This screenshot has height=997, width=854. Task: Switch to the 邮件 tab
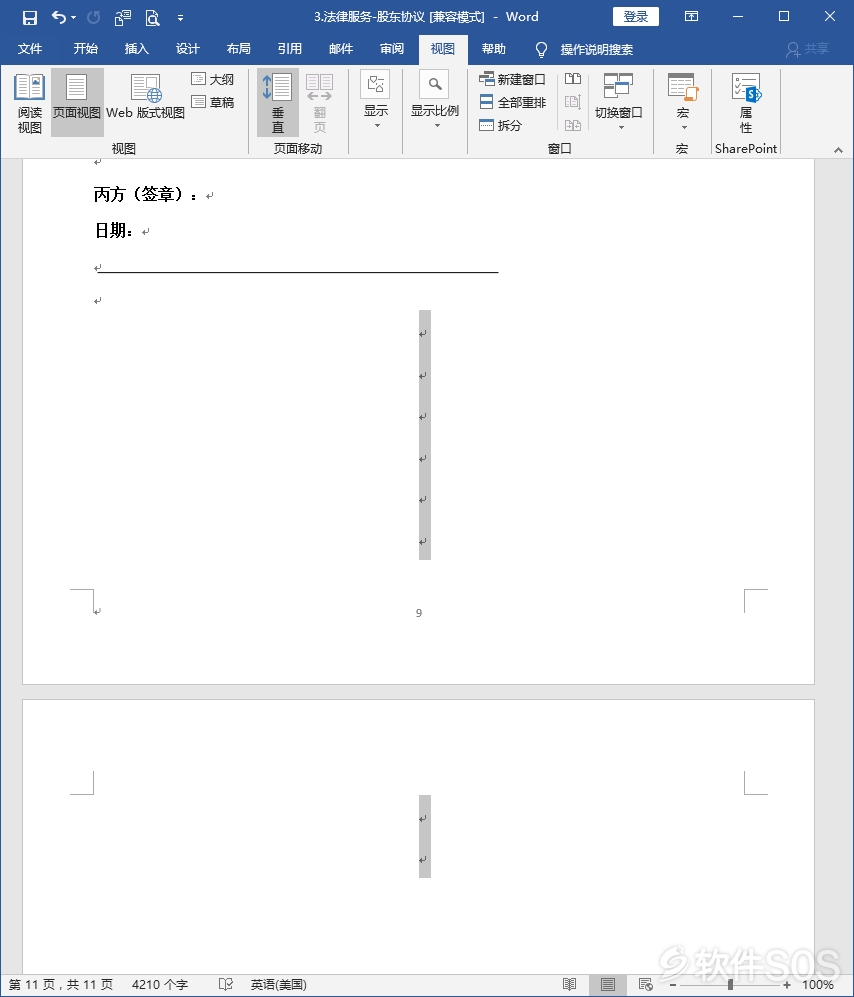[x=341, y=49]
